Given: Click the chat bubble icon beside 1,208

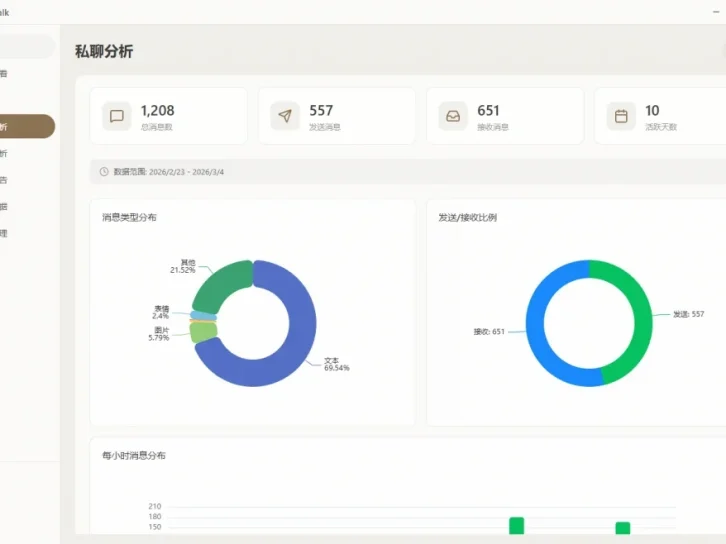Looking at the screenshot, I should [x=117, y=116].
